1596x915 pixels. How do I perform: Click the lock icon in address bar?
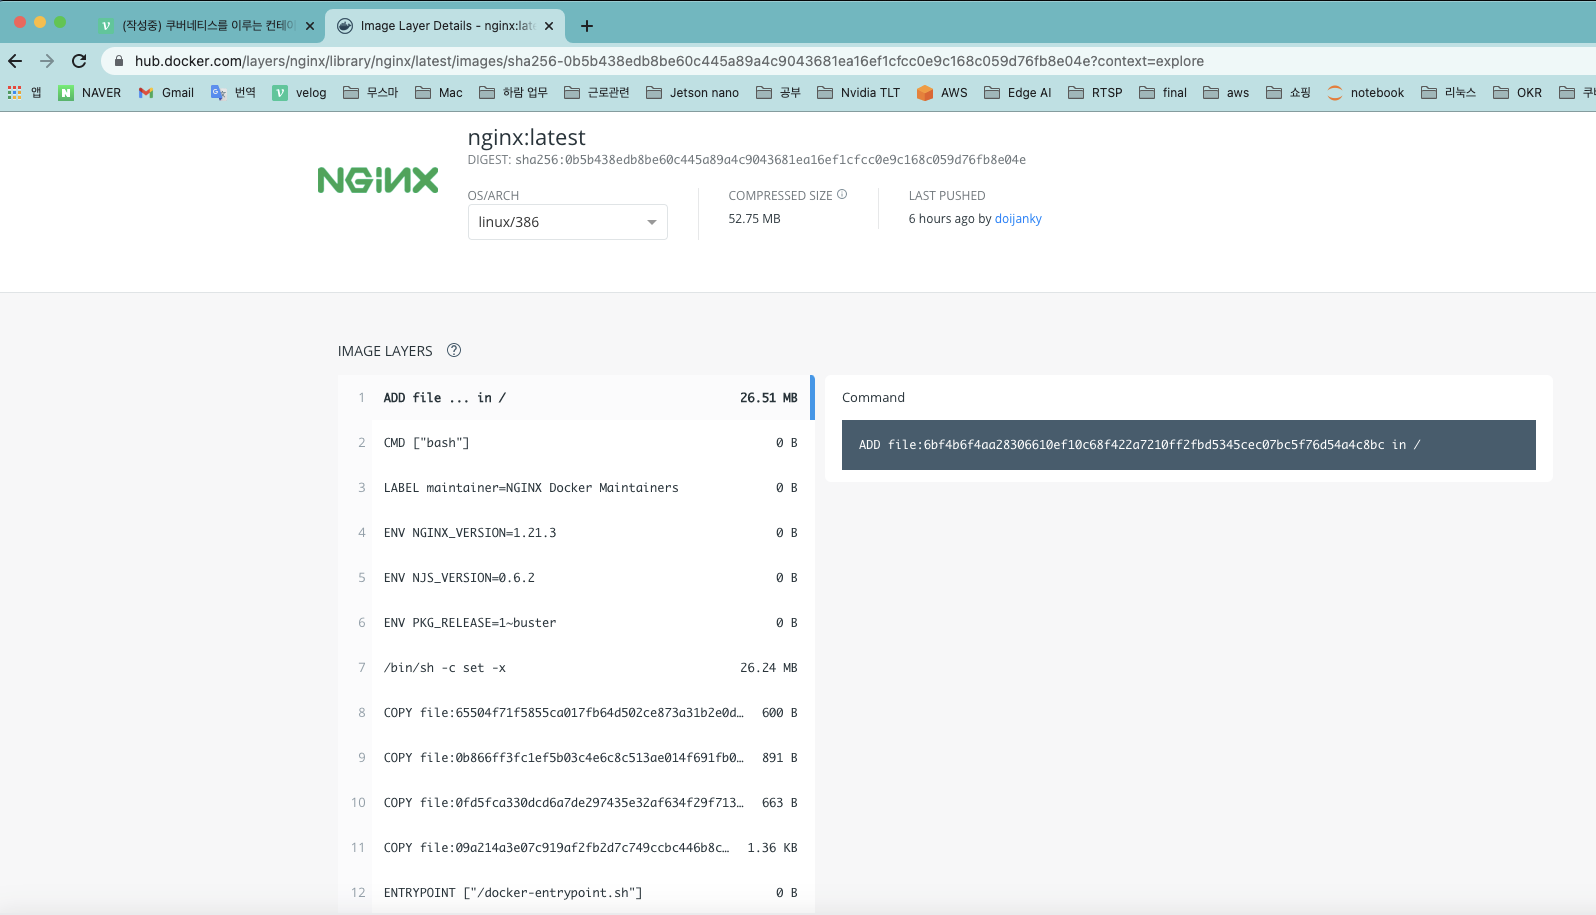(119, 61)
